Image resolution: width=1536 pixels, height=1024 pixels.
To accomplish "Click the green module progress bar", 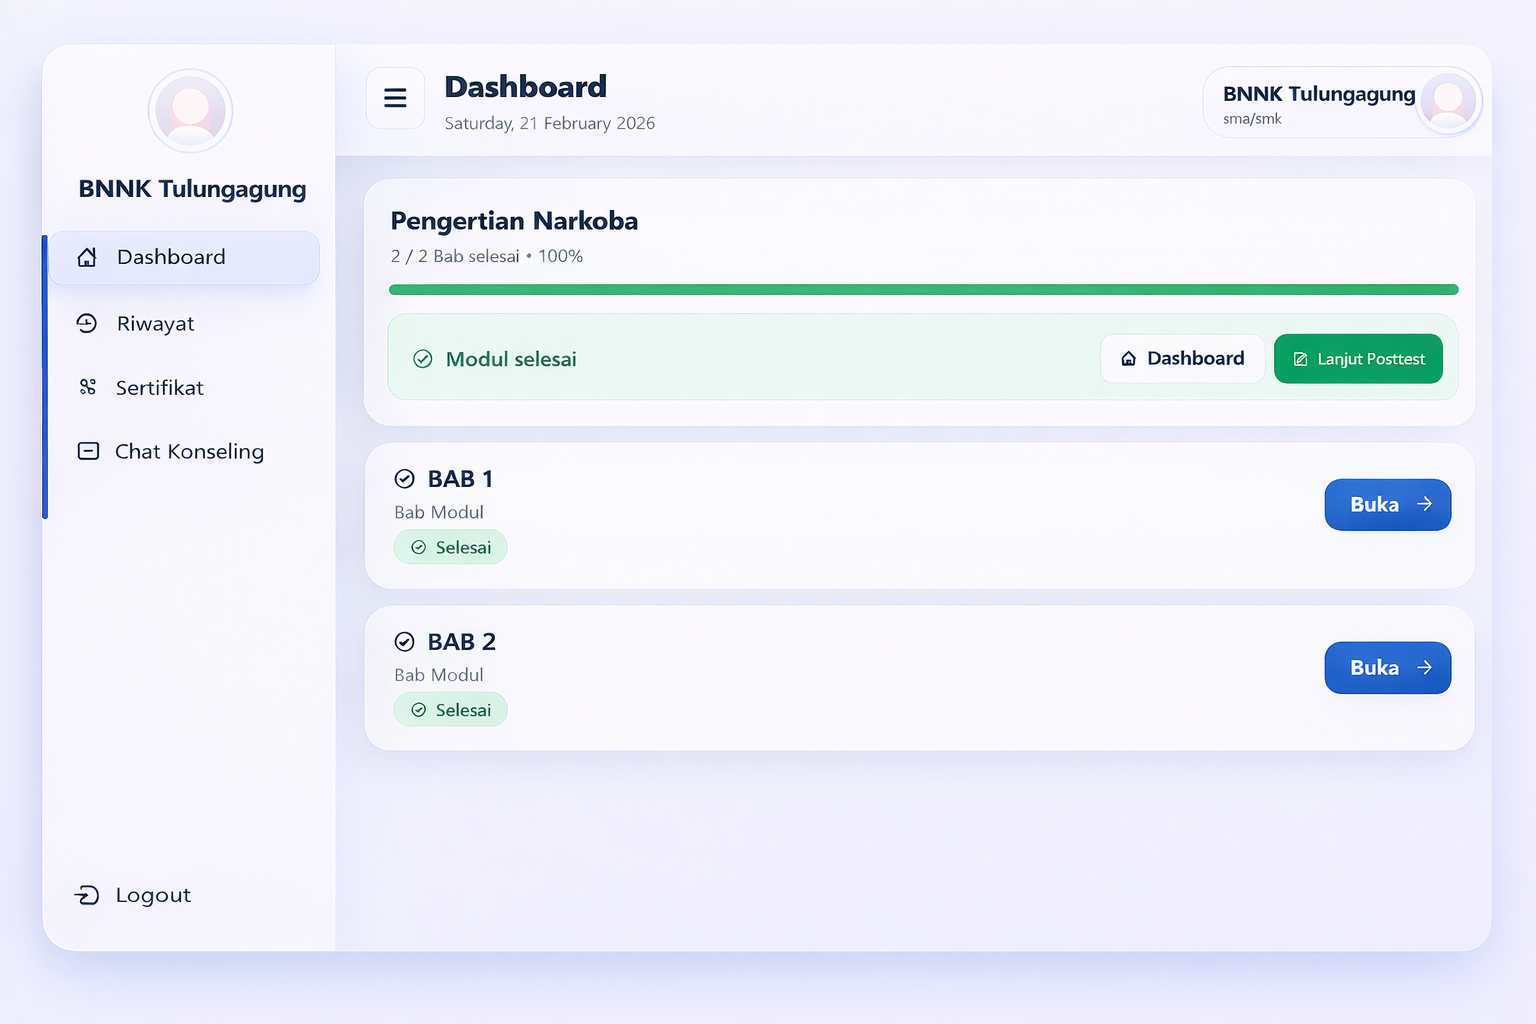I will tap(923, 290).
